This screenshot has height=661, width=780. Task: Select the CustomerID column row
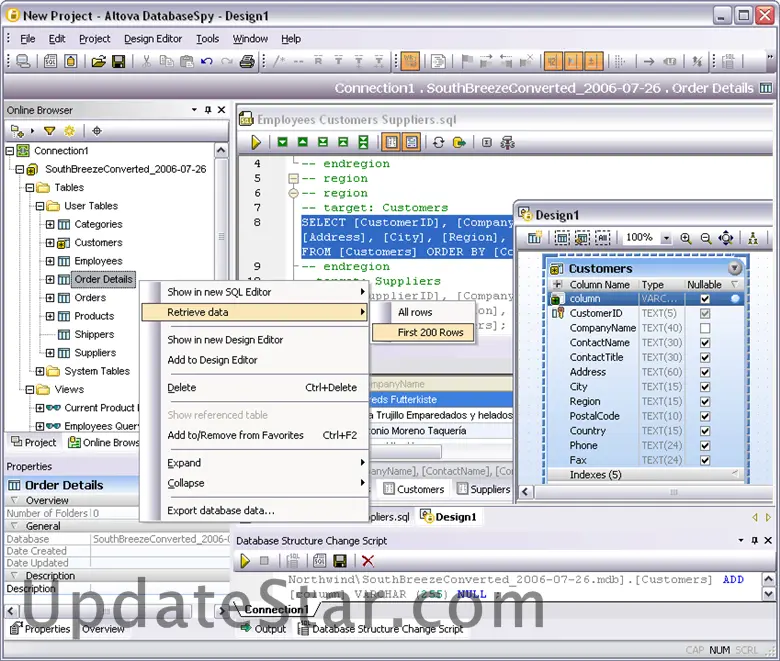(x=646, y=313)
